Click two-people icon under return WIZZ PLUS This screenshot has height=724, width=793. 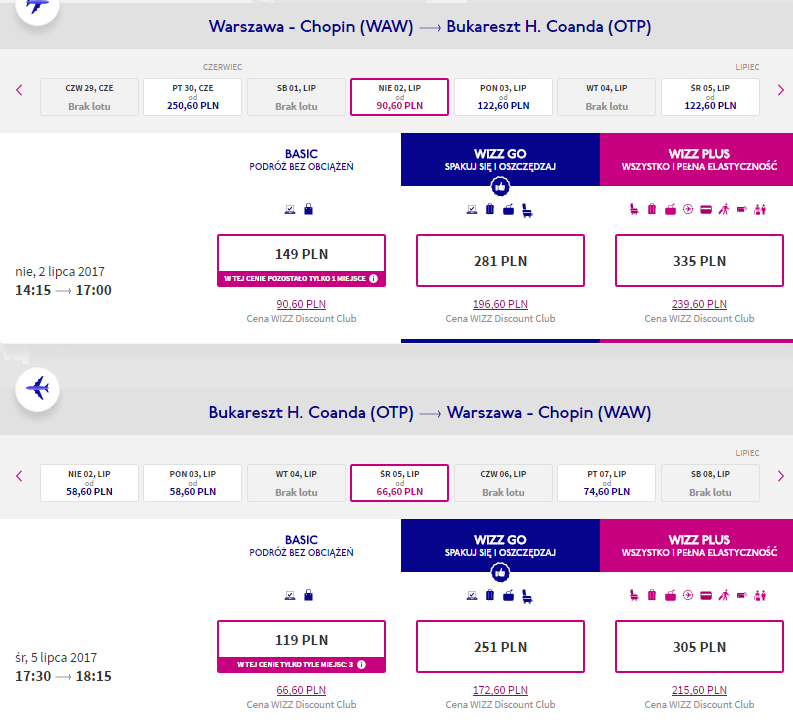(x=760, y=595)
